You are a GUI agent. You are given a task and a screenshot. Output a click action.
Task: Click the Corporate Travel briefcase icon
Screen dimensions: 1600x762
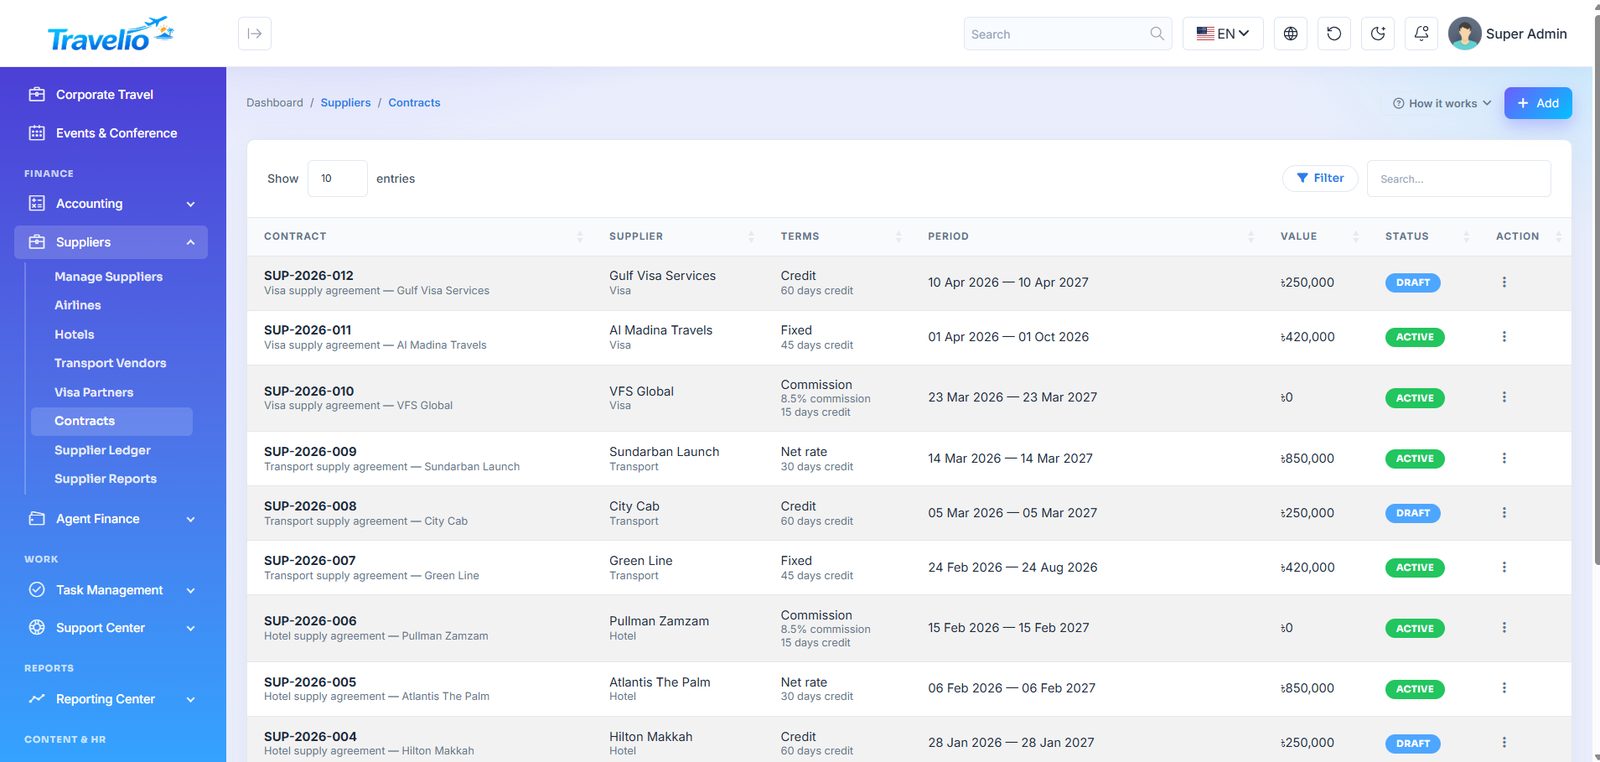(x=37, y=94)
